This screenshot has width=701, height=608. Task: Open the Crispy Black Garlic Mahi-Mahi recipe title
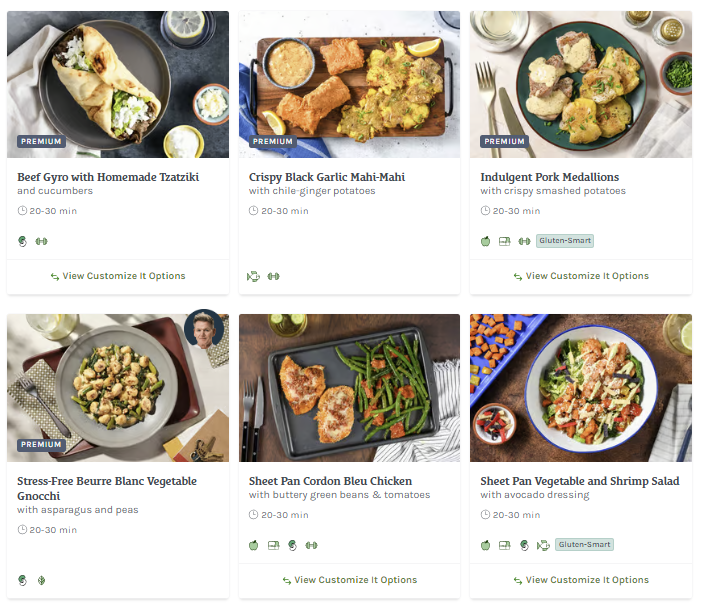click(327, 177)
